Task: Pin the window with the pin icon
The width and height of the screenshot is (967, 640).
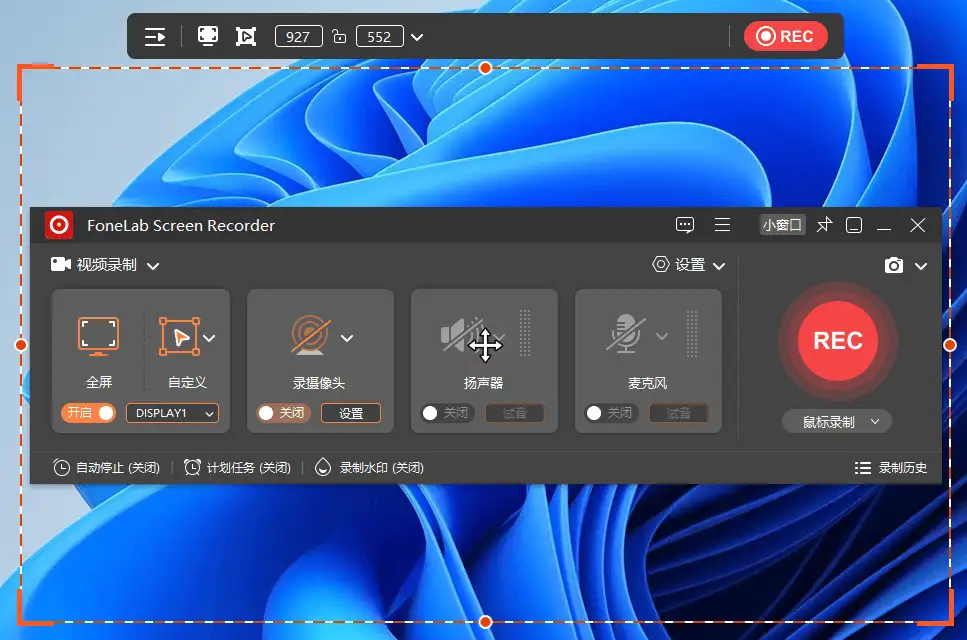Action: tap(824, 225)
